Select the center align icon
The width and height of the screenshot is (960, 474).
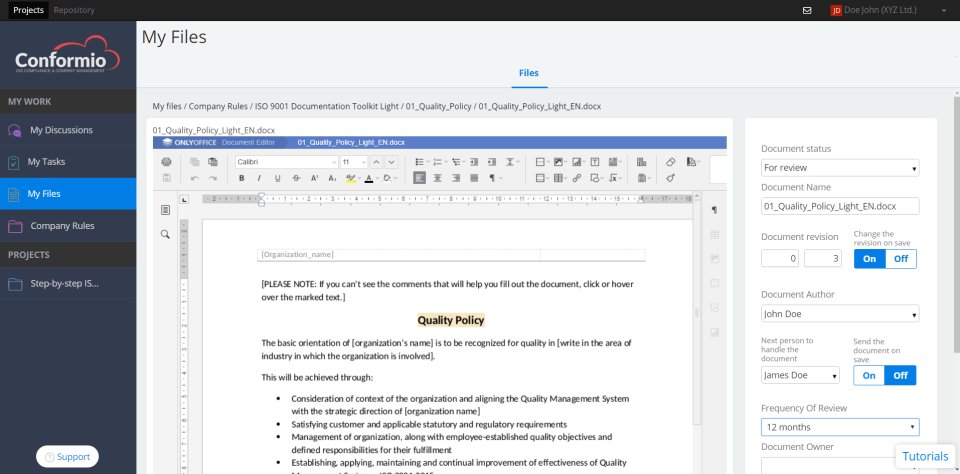pyautogui.click(x=438, y=178)
